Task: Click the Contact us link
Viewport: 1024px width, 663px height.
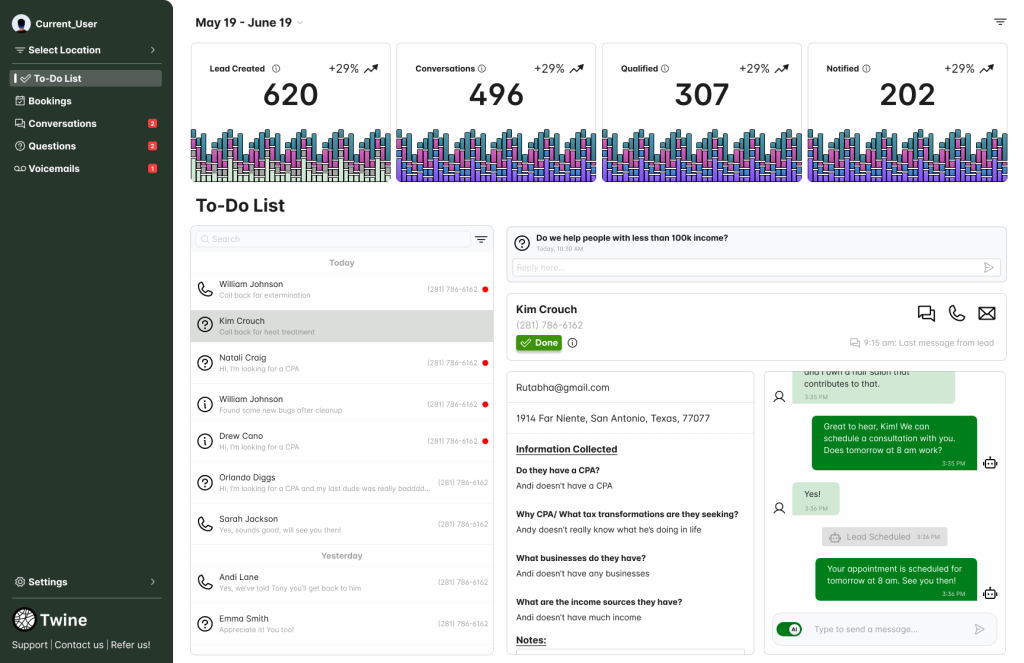Action: (79, 645)
